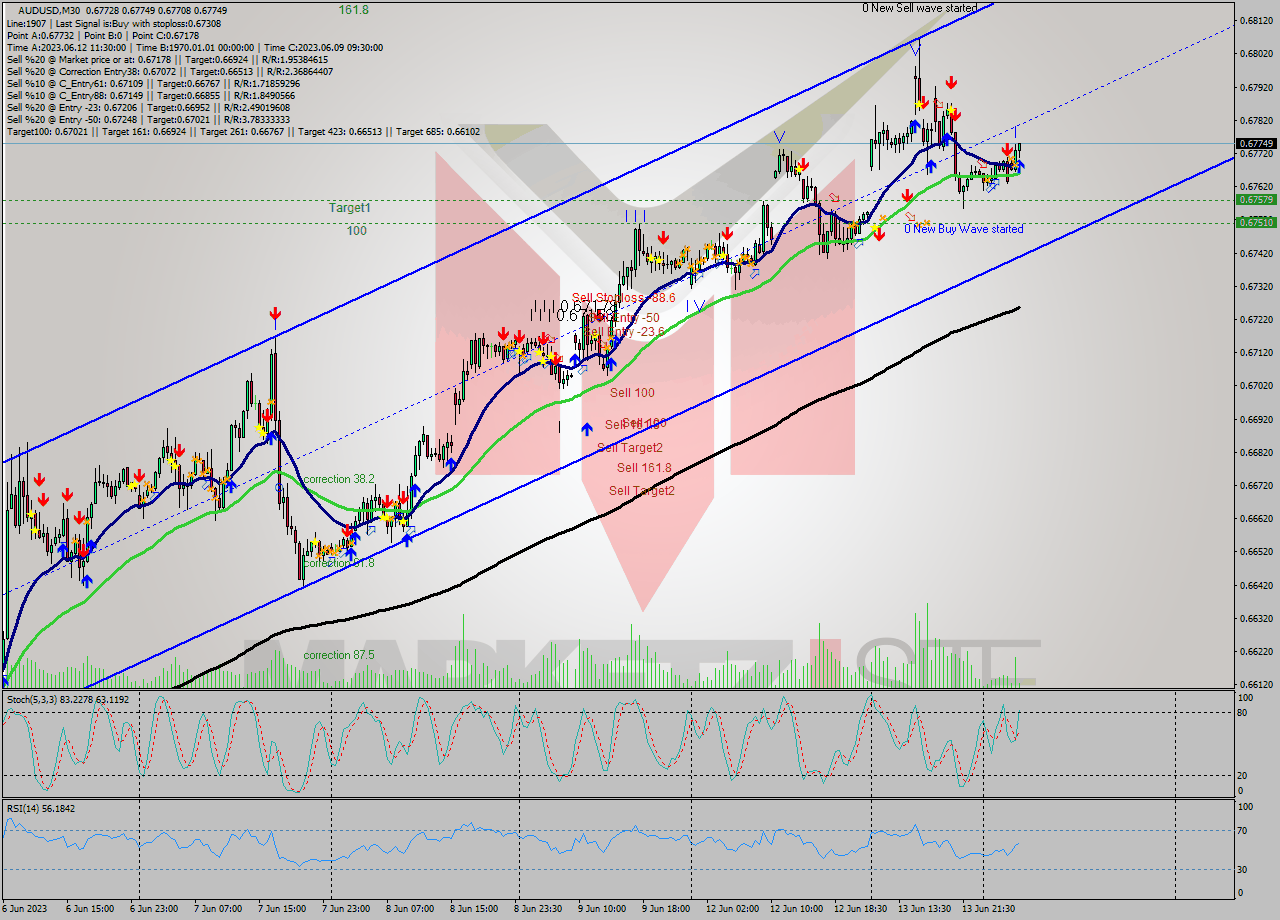Click '7 Jun 07:00' on the time axis

tap(217, 909)
